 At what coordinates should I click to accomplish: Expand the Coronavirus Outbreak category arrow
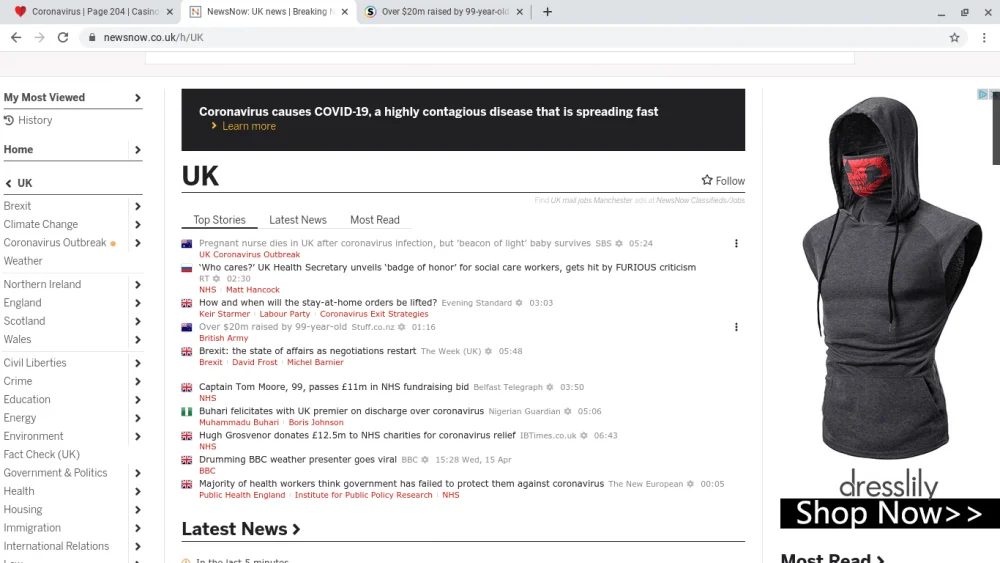click(138, 243)
